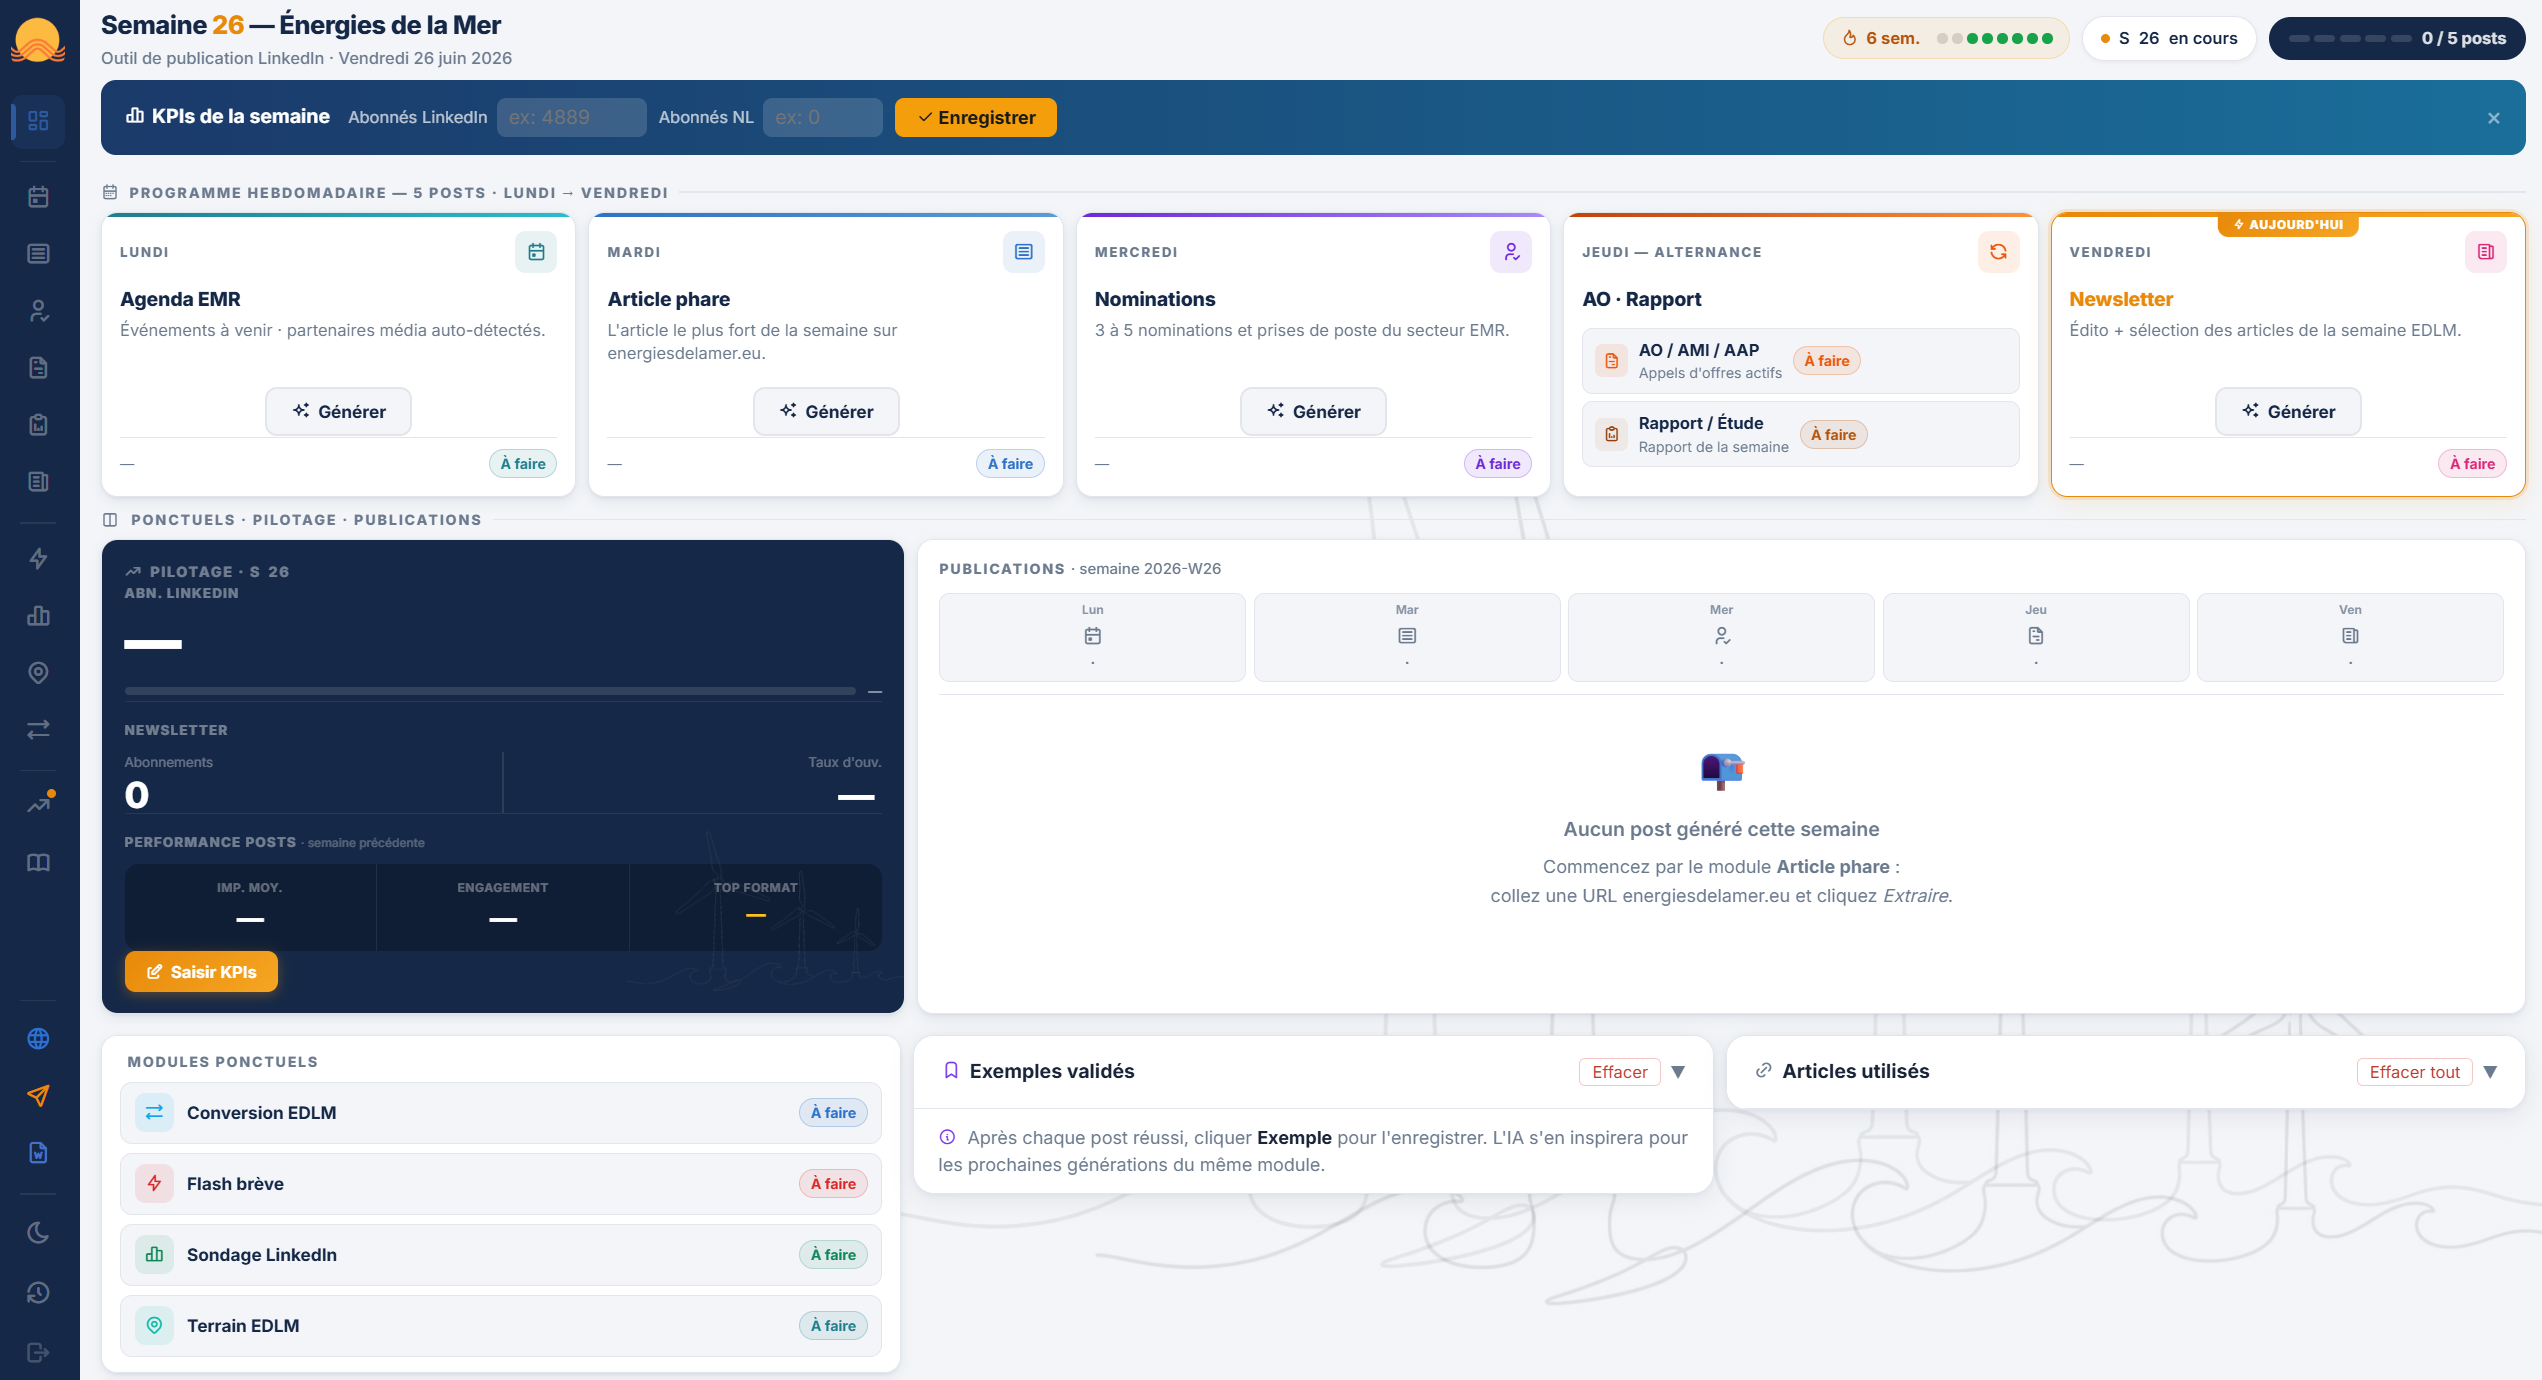The image size is (2542, 1380).
Task: Select the Ven publication day tab
Action: [x=2350, y=637]
